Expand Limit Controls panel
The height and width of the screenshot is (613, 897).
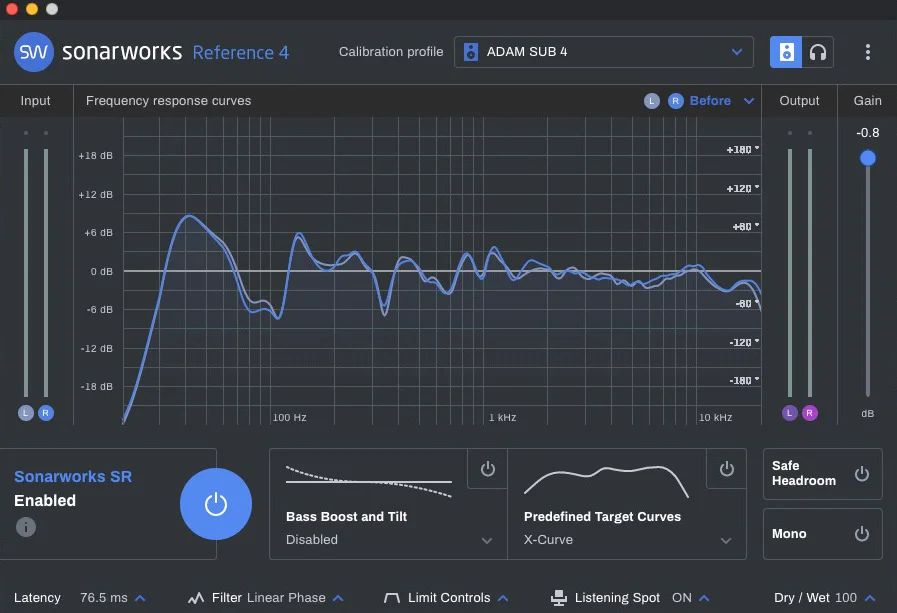pos(503,598)
